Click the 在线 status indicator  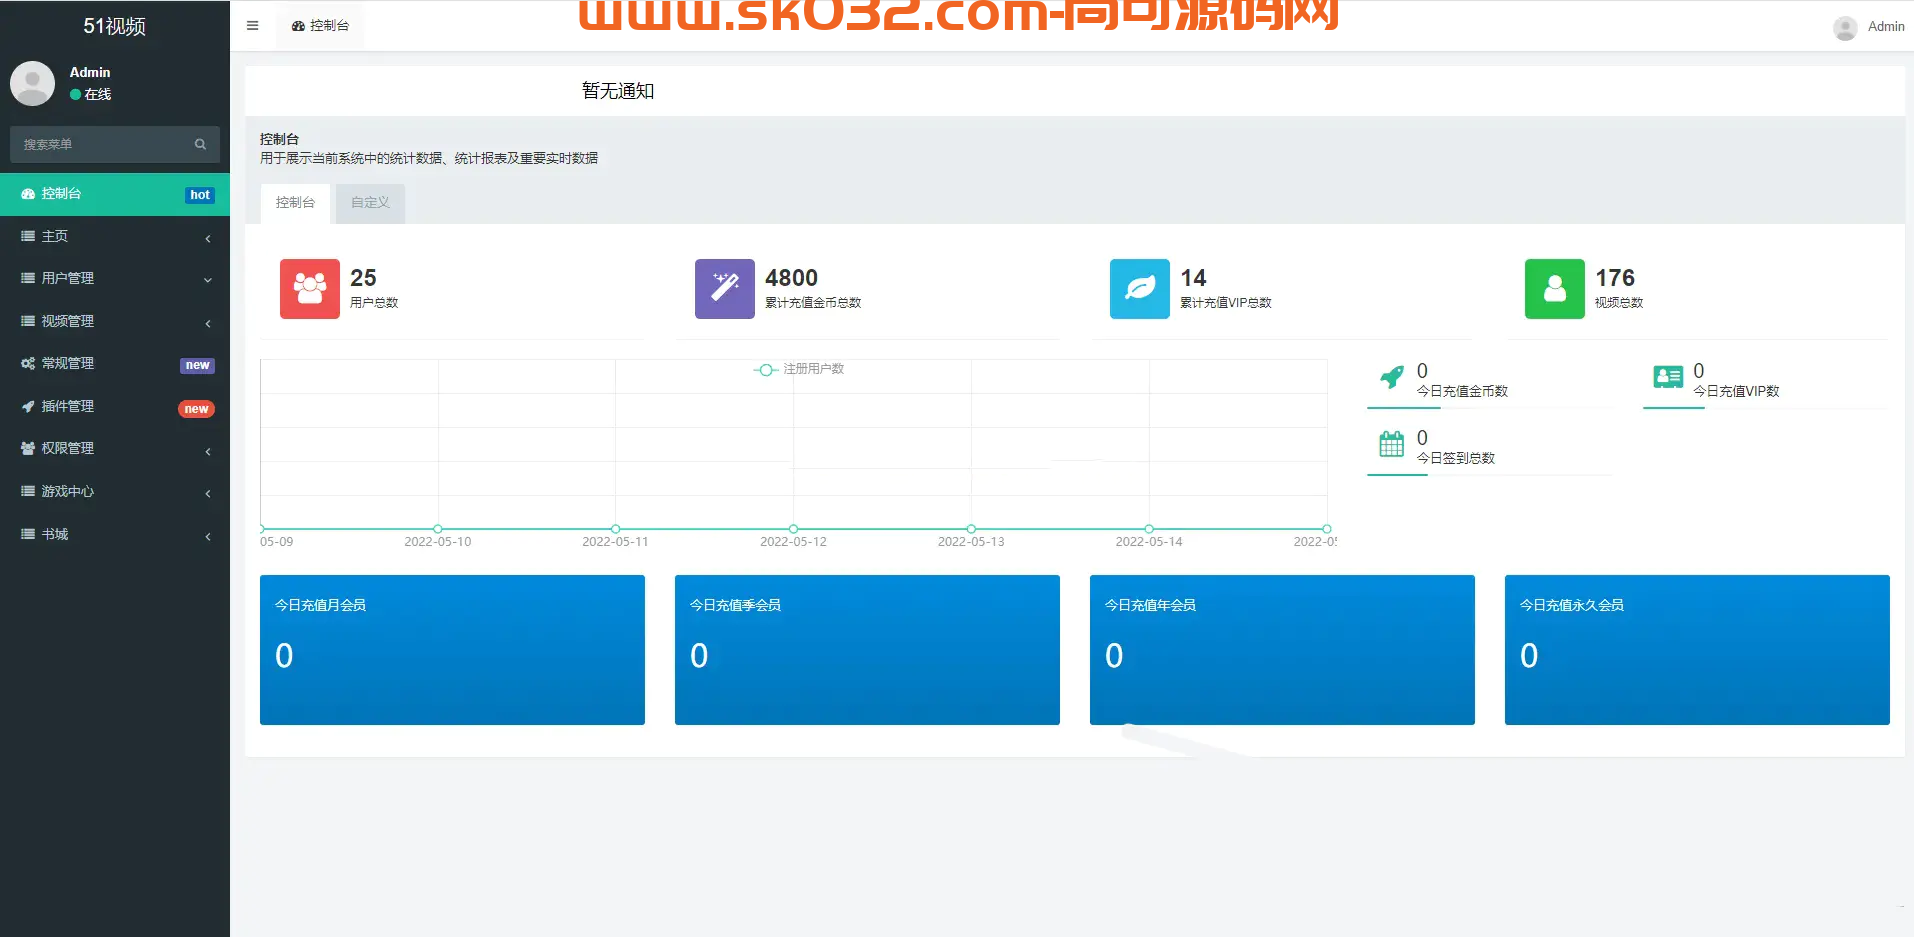click(x=90, y=94)
